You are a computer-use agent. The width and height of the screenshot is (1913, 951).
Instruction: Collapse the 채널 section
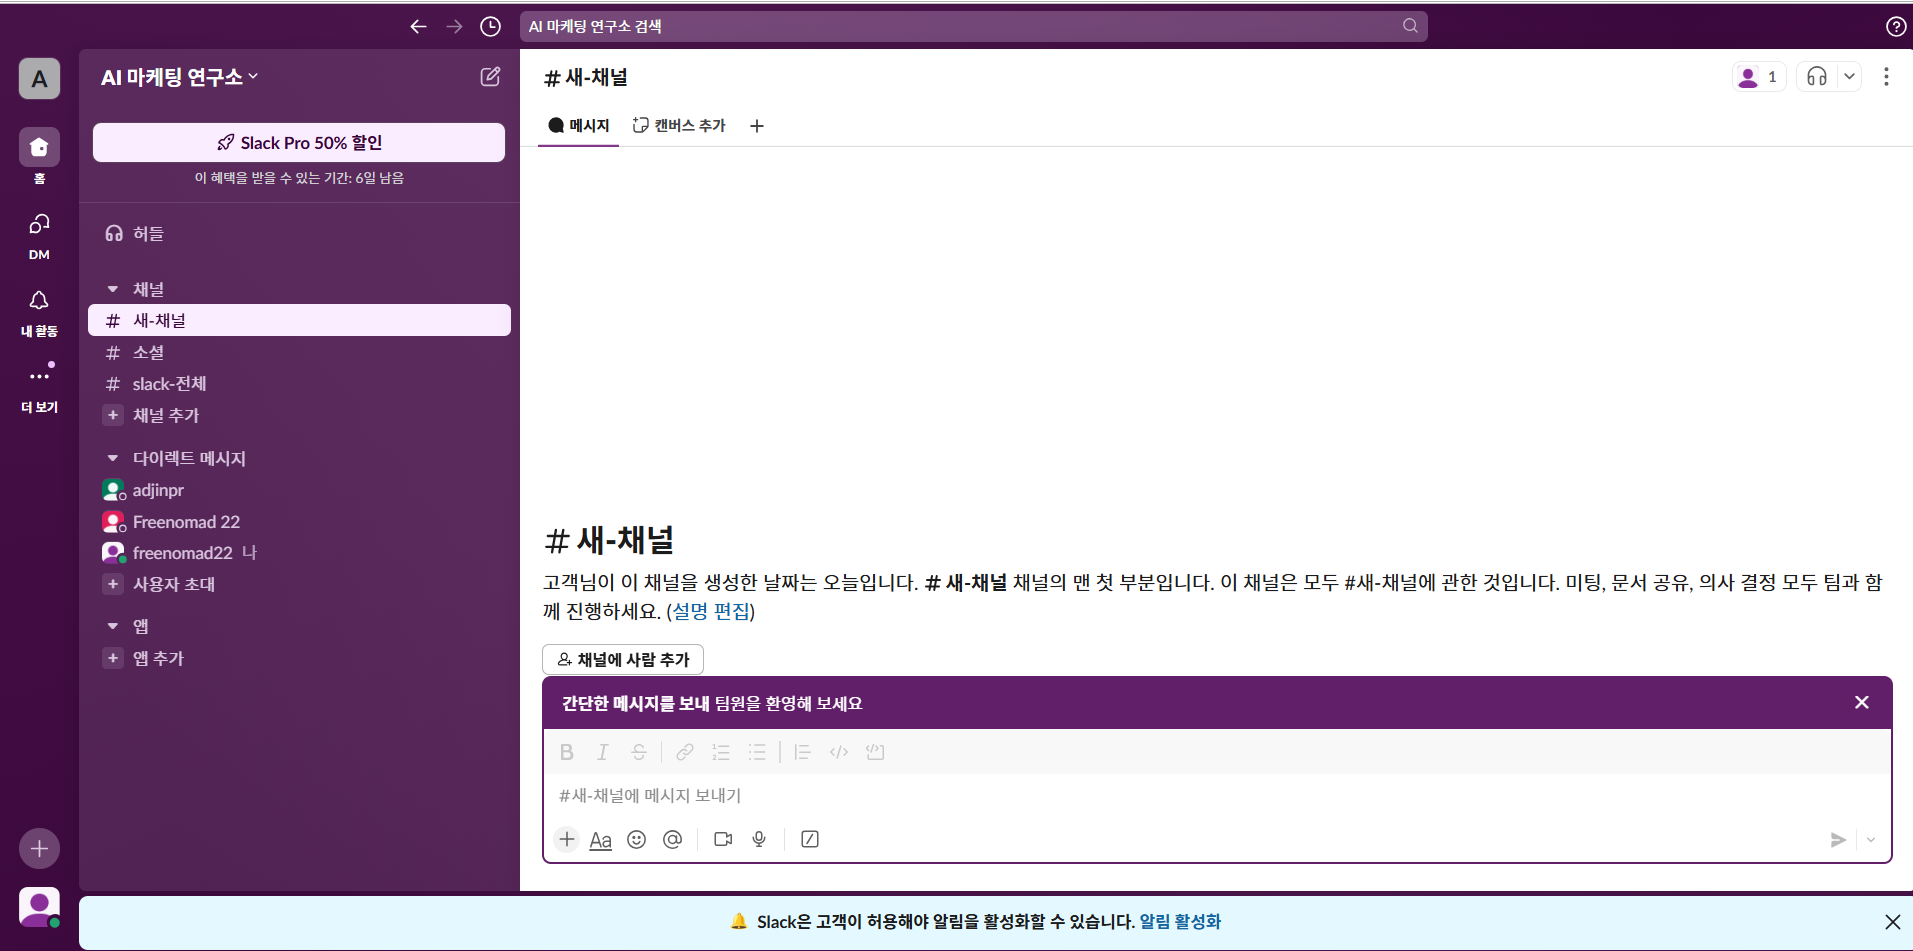coord(112,289)
